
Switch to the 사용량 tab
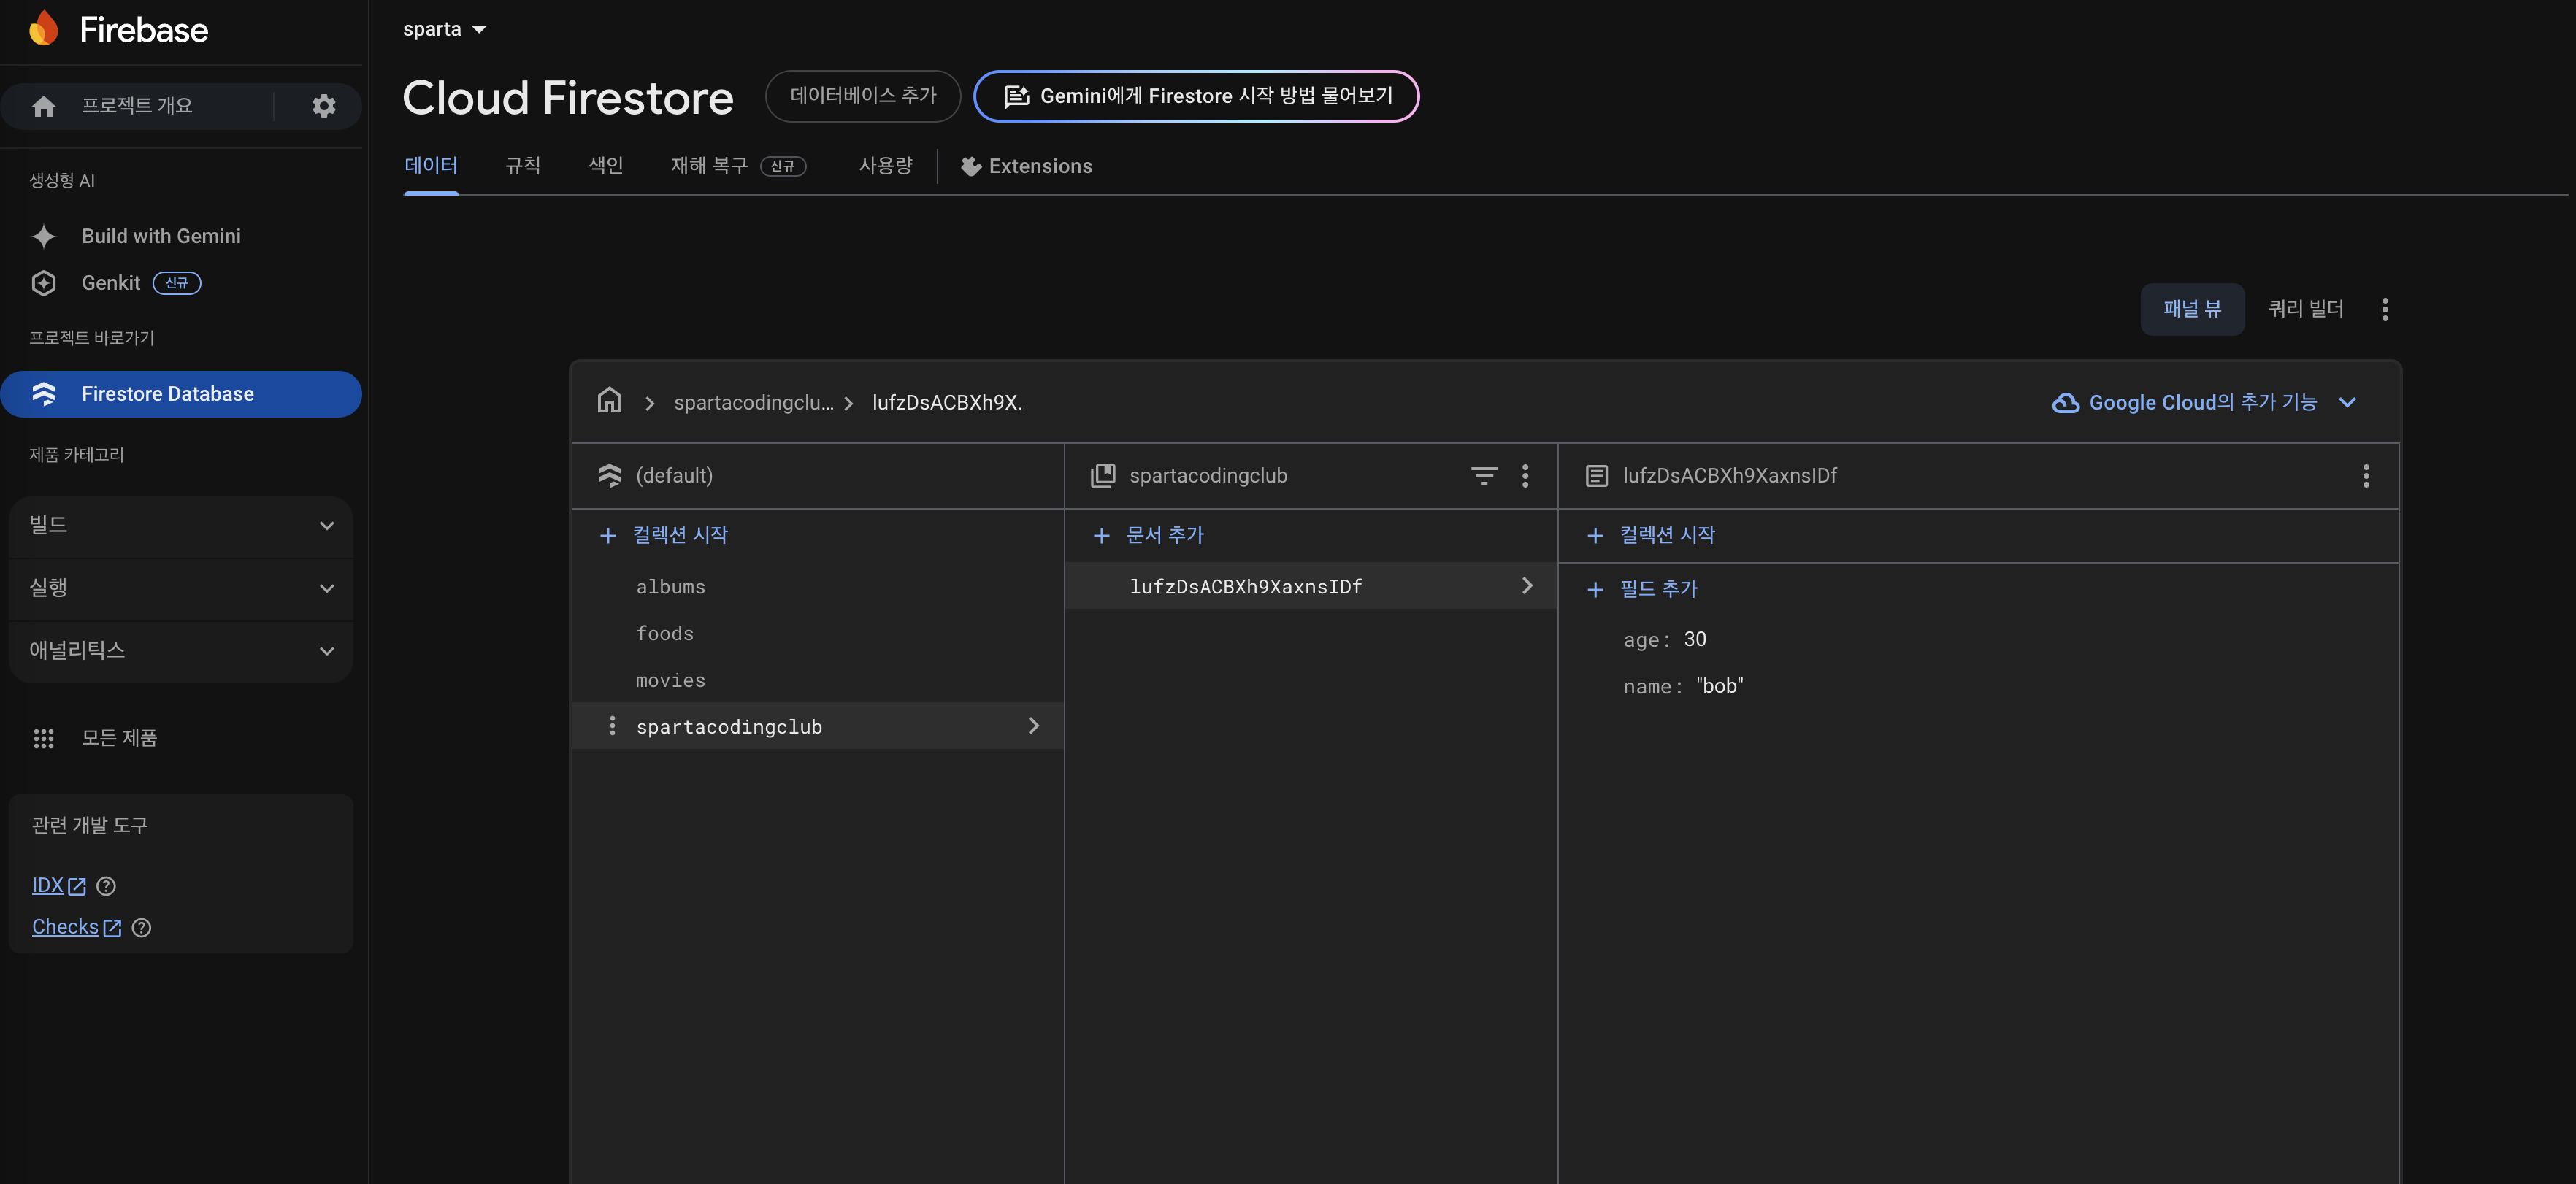click(x=886, y=166)
